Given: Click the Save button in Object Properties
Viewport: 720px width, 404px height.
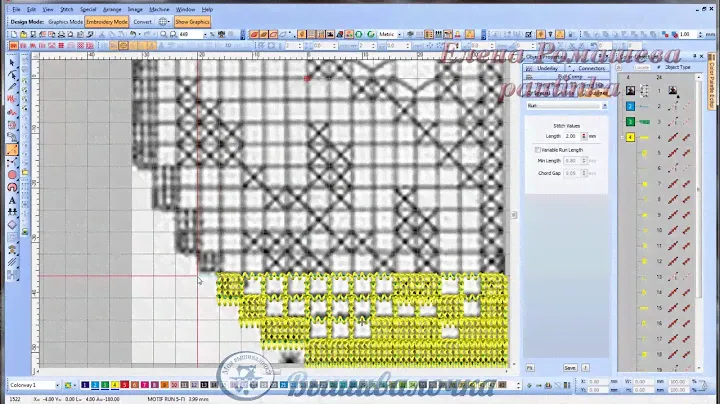Looking at the screenshot, I should pos(569,367).
